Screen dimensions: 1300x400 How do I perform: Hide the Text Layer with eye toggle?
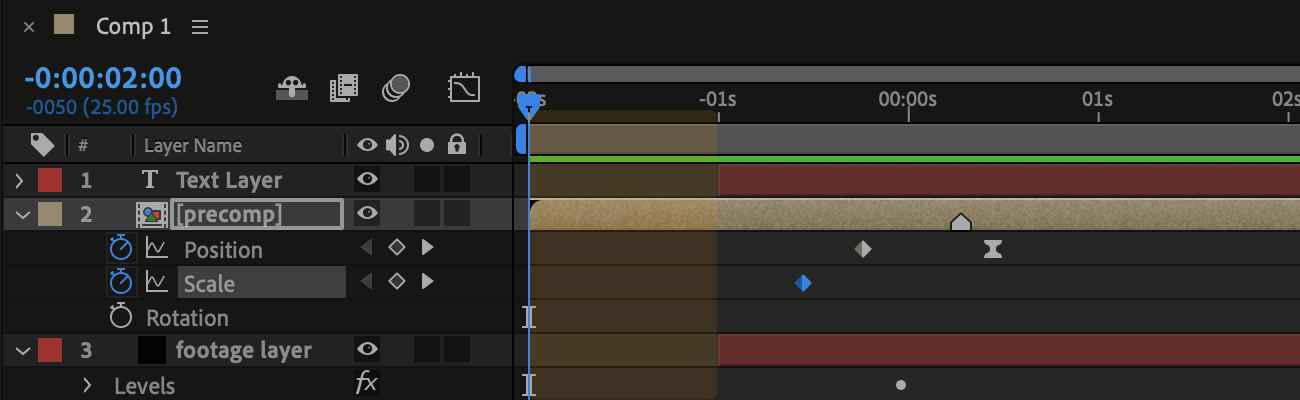pos(368,179)
